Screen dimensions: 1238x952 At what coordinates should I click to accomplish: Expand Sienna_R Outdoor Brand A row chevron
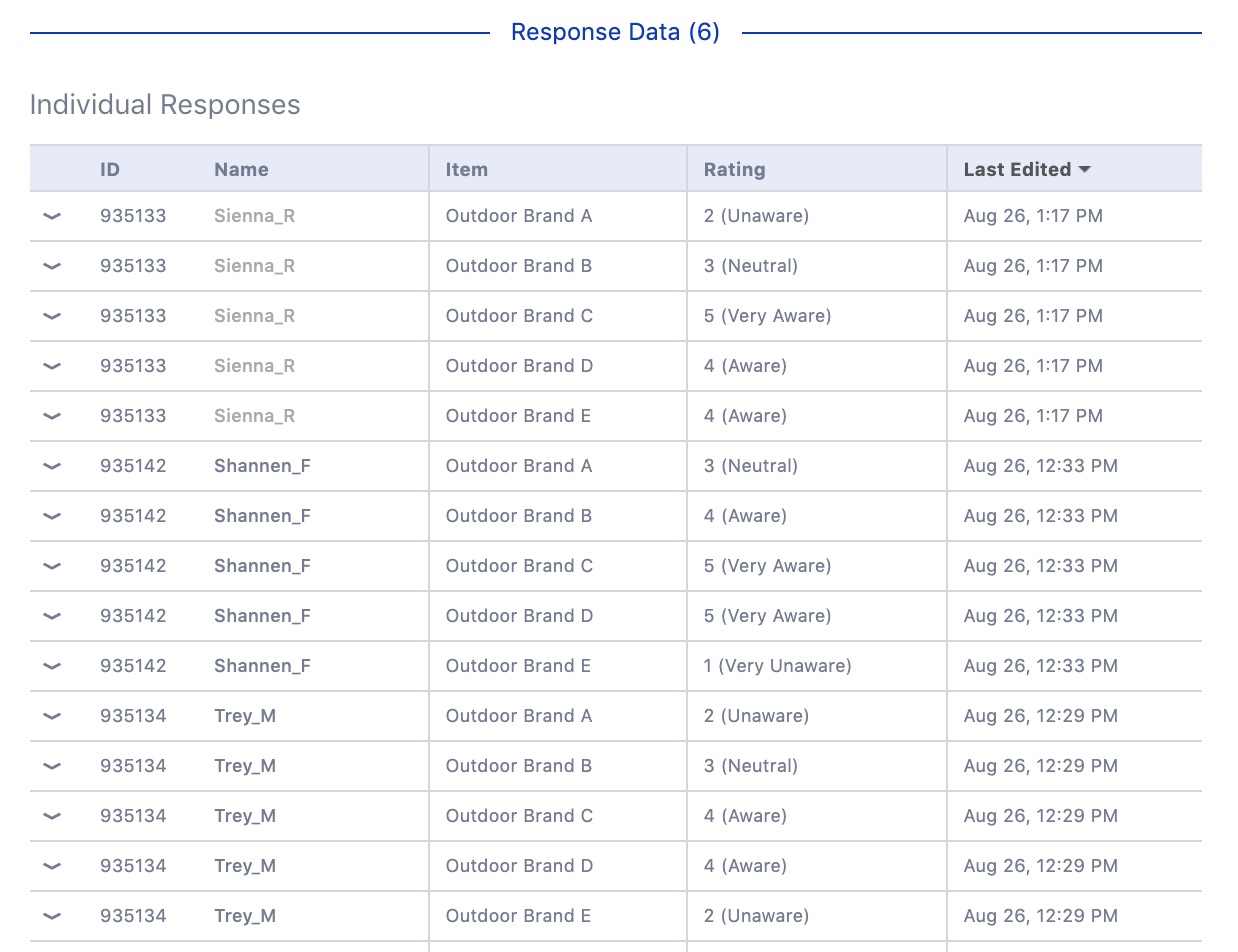point(52,216)
